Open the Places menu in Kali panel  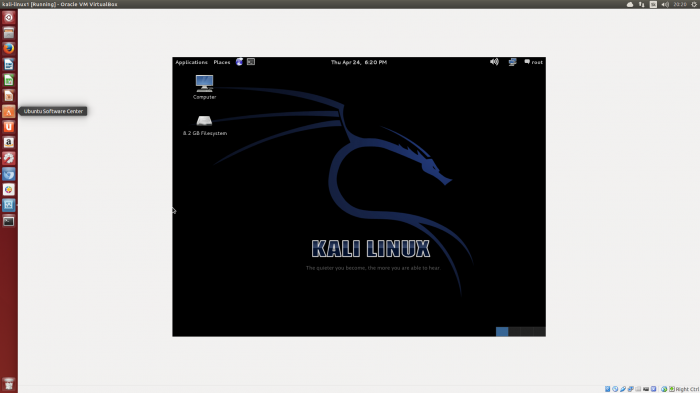tap(222, 62)
